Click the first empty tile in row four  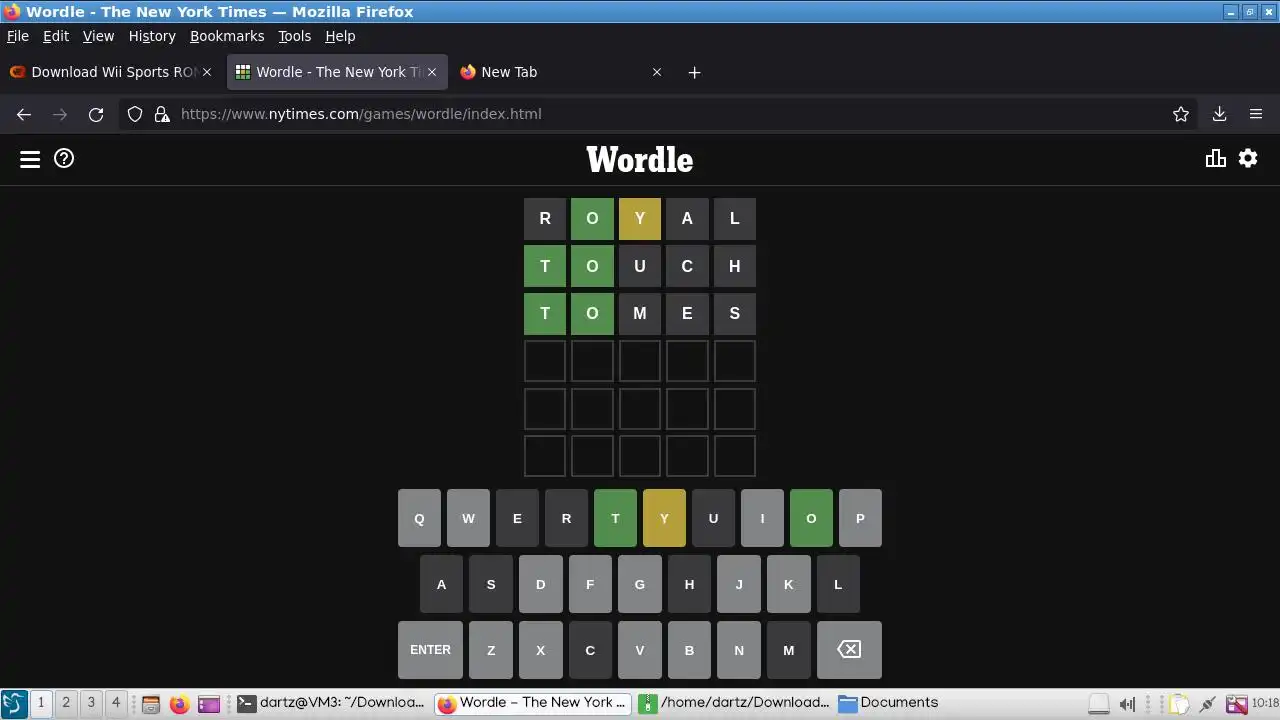pos(545,361)
